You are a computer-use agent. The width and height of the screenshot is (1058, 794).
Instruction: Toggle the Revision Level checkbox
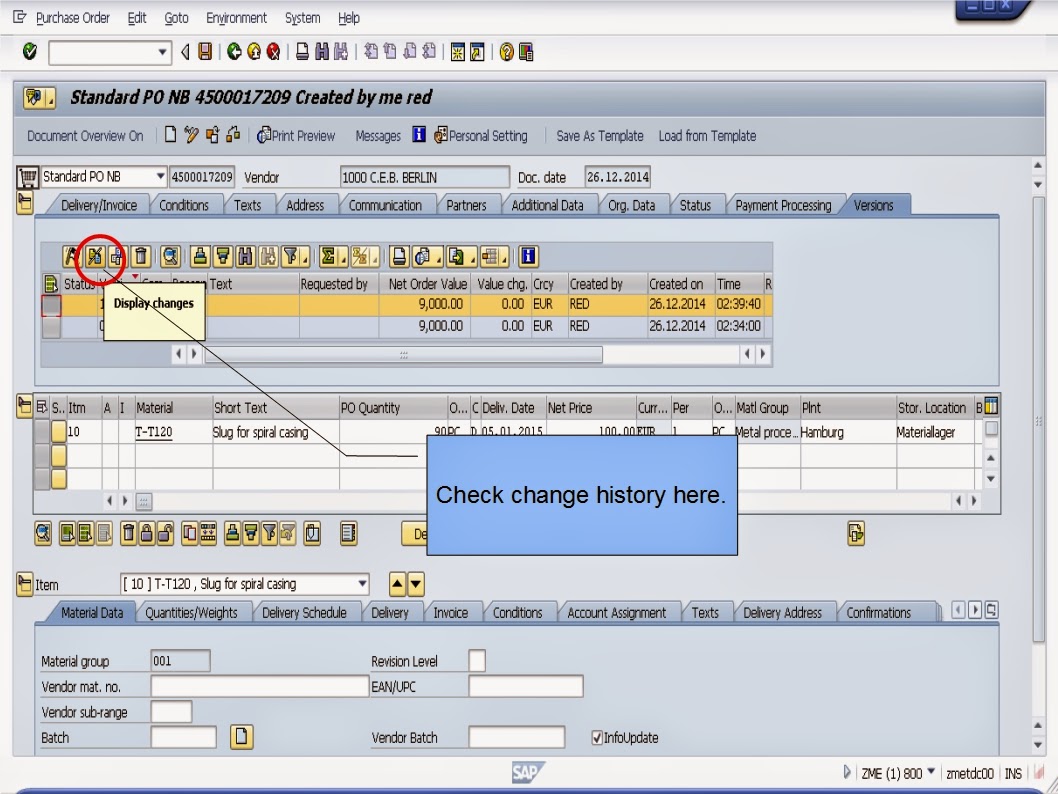477,660
